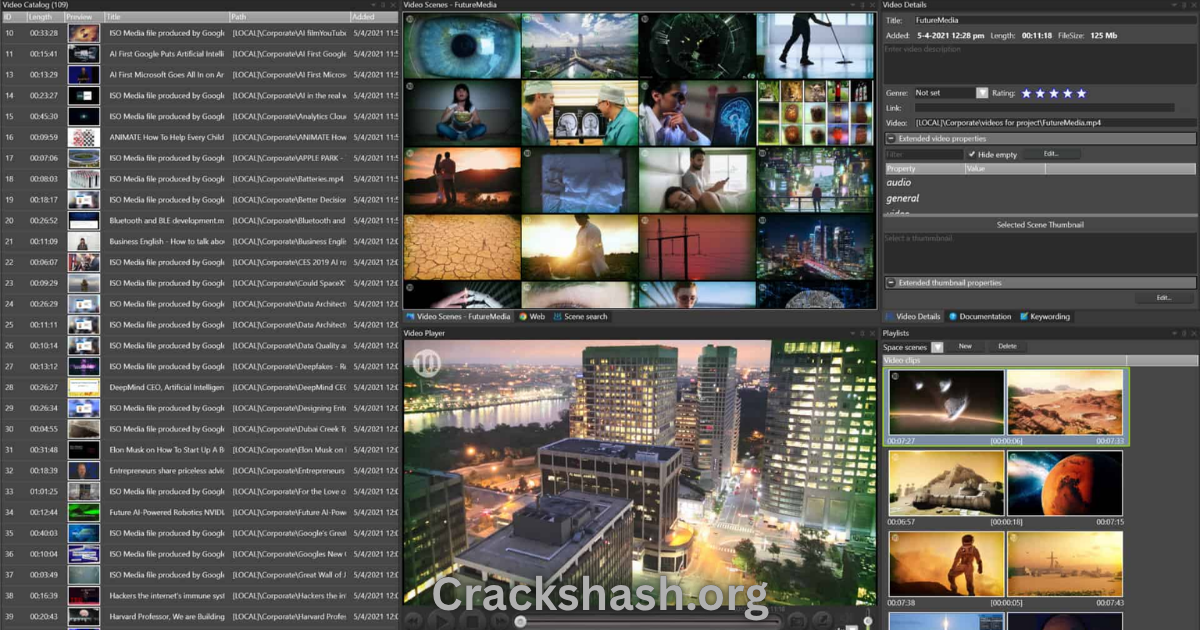1200x630 pixels.
Task: Sort catalog by Added column header
Action: 374,17
